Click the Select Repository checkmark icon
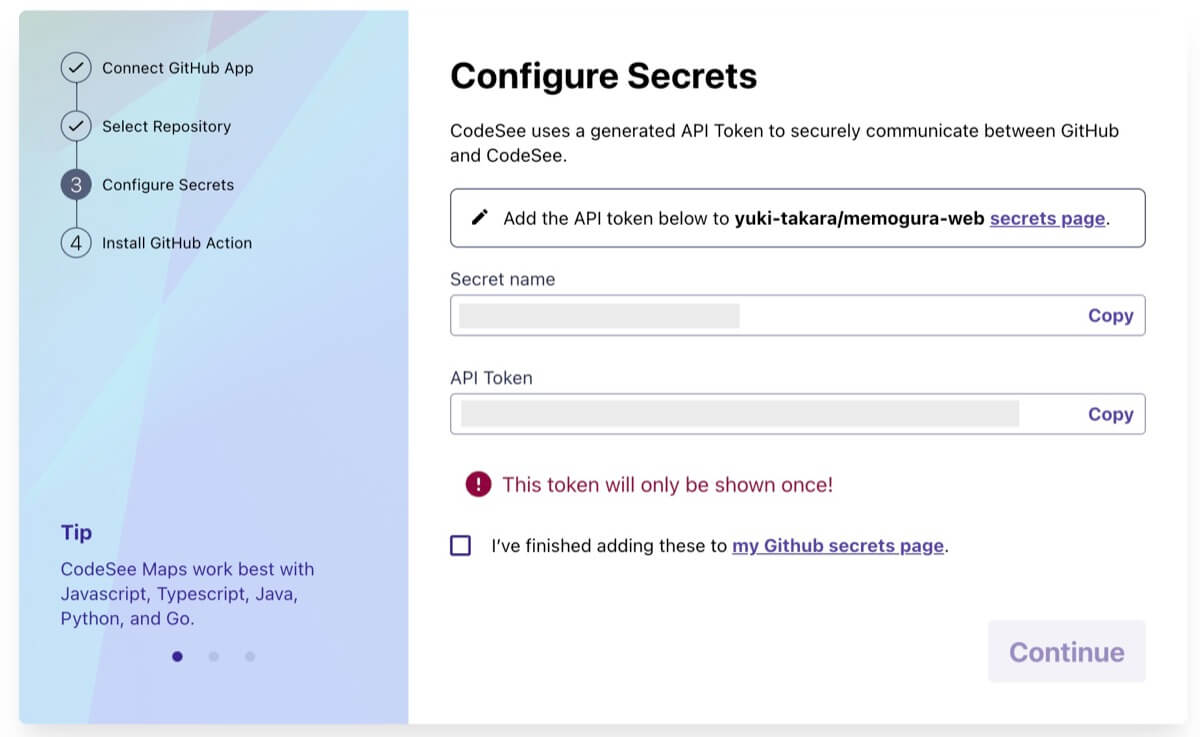Screen dimensions: 1200x737 point(76,127)
